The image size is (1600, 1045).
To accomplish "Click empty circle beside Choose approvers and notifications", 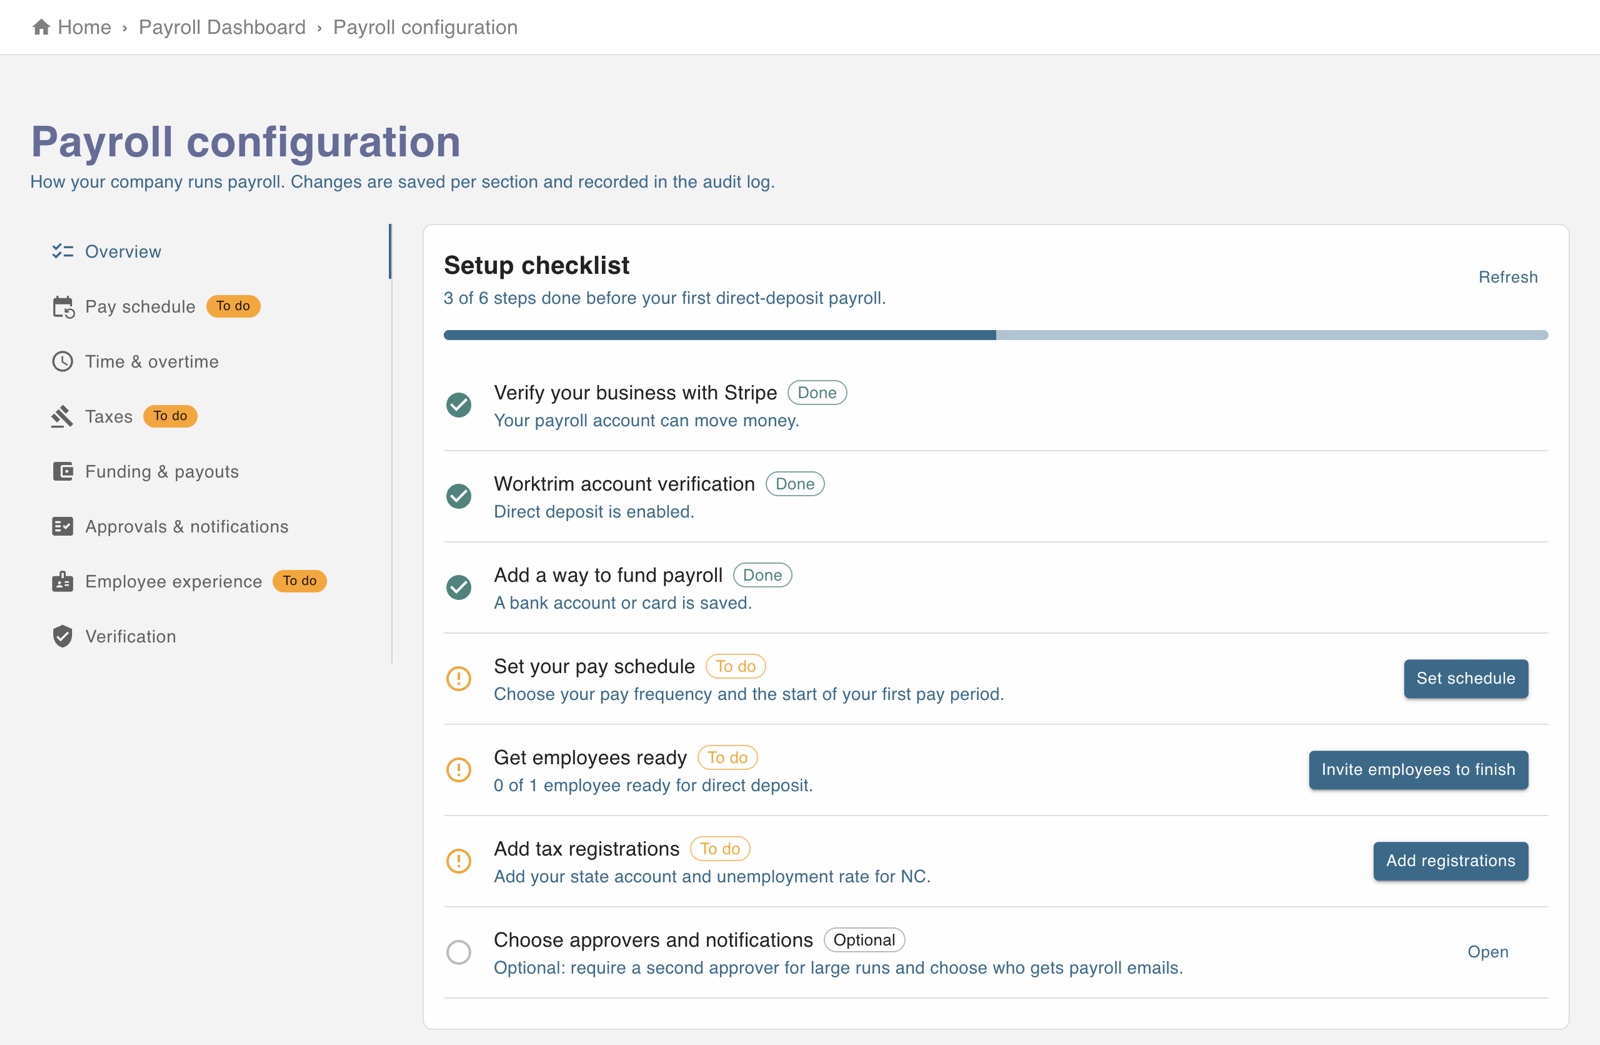I will coord(459,952).
